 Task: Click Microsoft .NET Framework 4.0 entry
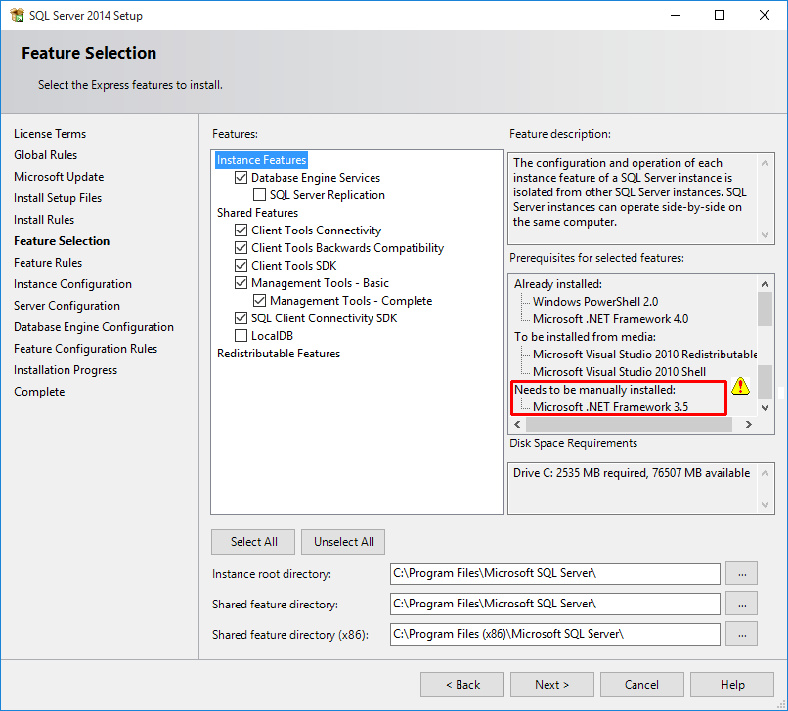click(x=611, y=319)
